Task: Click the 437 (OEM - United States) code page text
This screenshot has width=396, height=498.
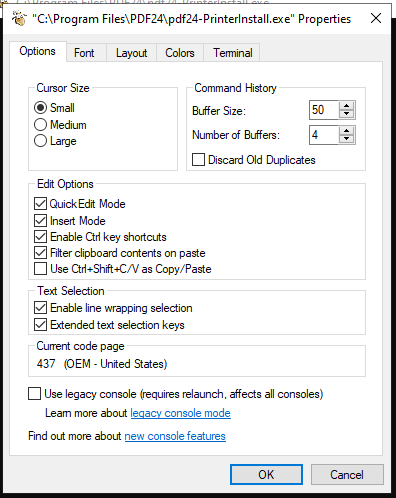Action: (102, 364)
